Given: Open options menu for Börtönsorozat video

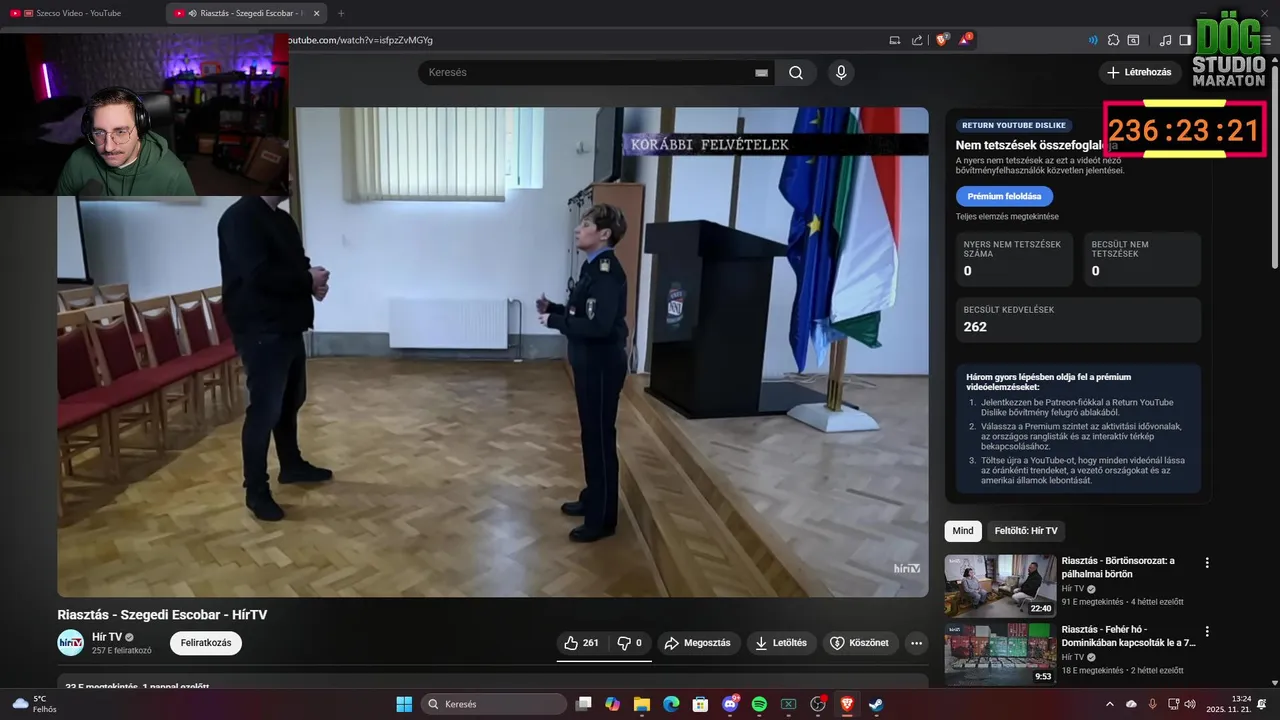Looking at the screenshot, I should pos(1207,563).
